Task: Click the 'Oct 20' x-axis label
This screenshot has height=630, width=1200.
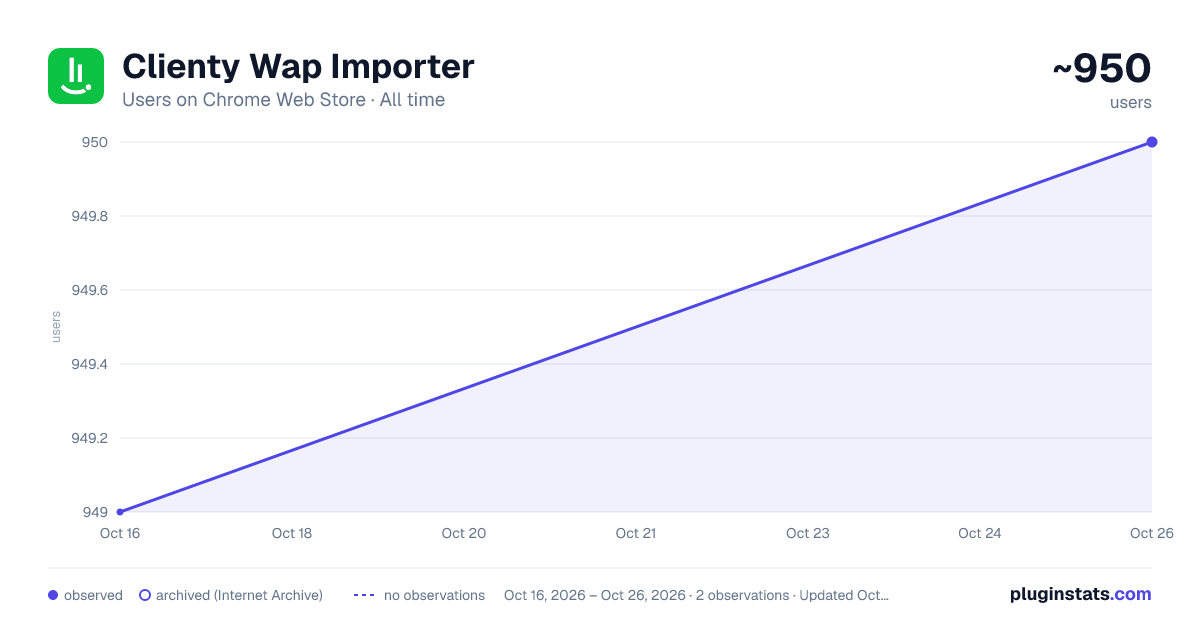Action: pyautogui.click(x=464, y=533)
